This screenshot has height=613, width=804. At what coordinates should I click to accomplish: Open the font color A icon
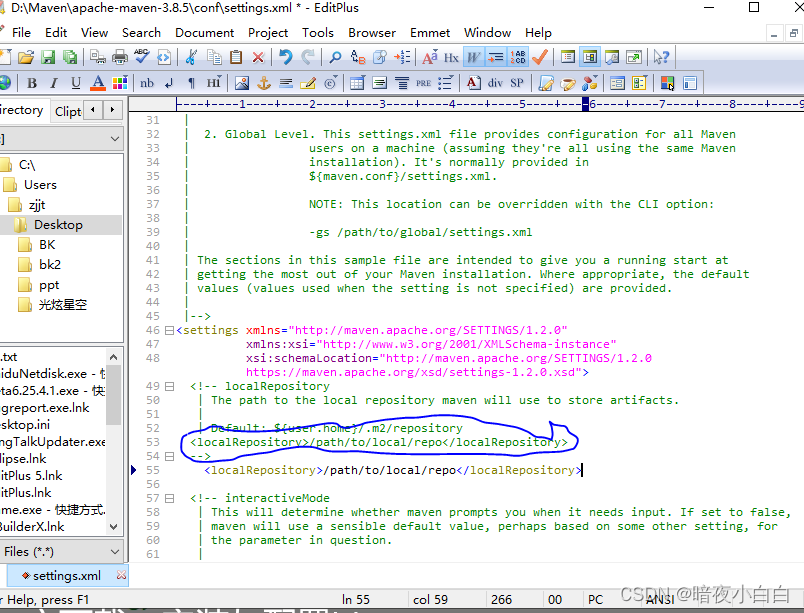click(97, 83)
